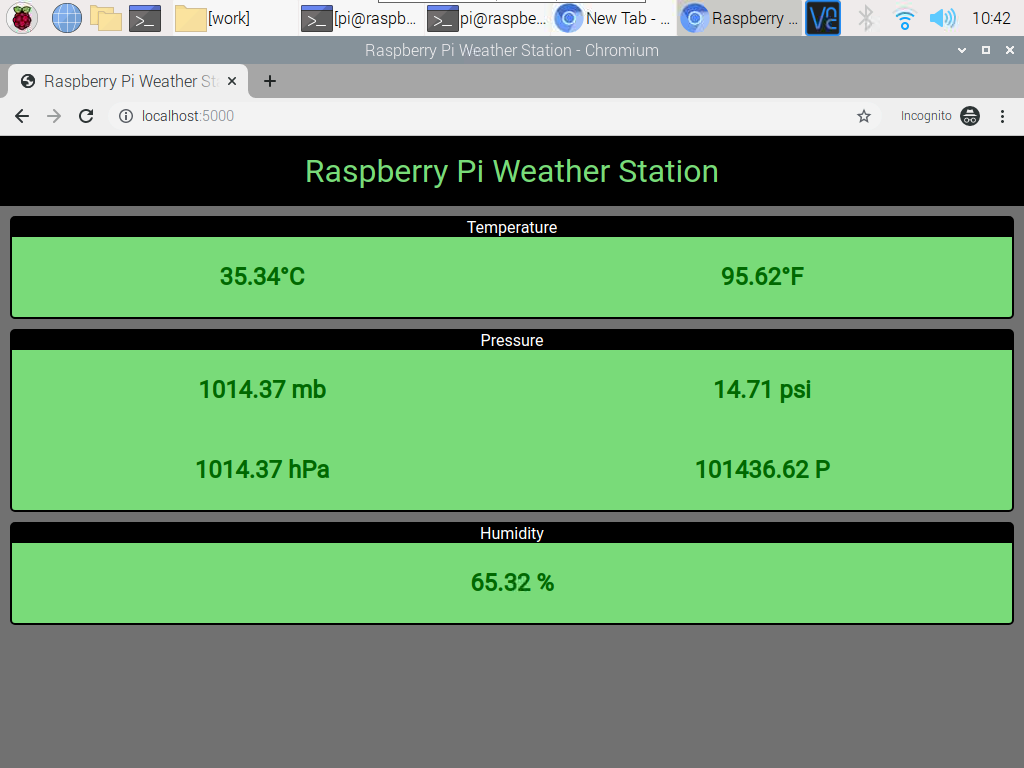Viewport: 1024px width, 768px height.
Task: Go back to the previous page
Action: coord(22,116)
